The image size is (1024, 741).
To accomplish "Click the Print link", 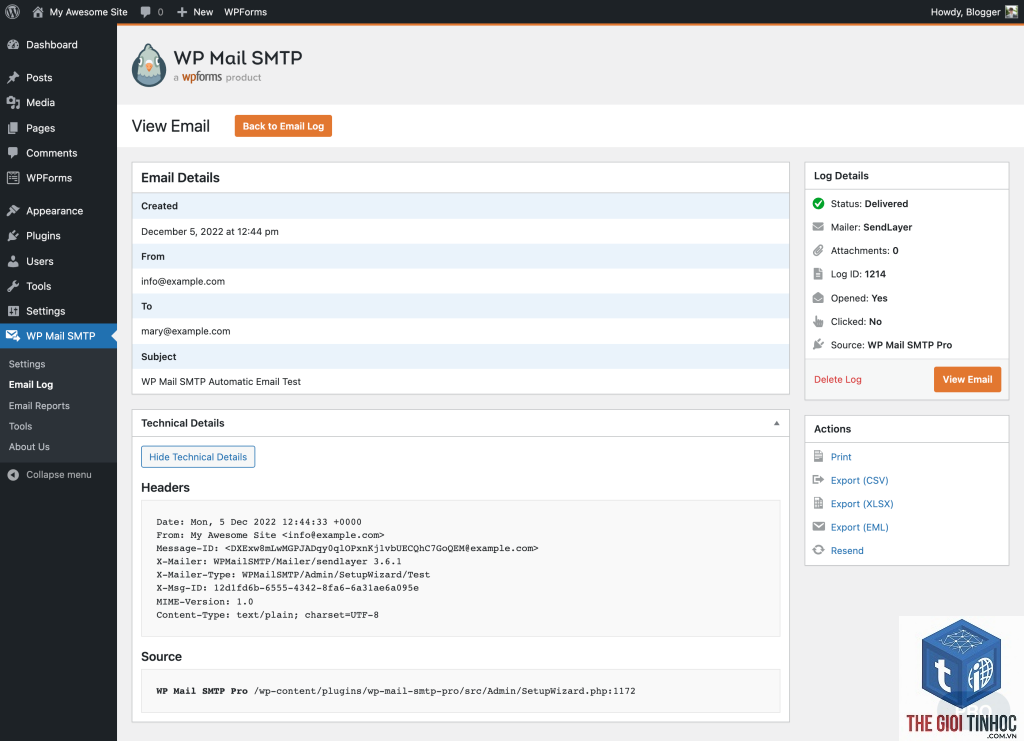I will pos(841,457).
